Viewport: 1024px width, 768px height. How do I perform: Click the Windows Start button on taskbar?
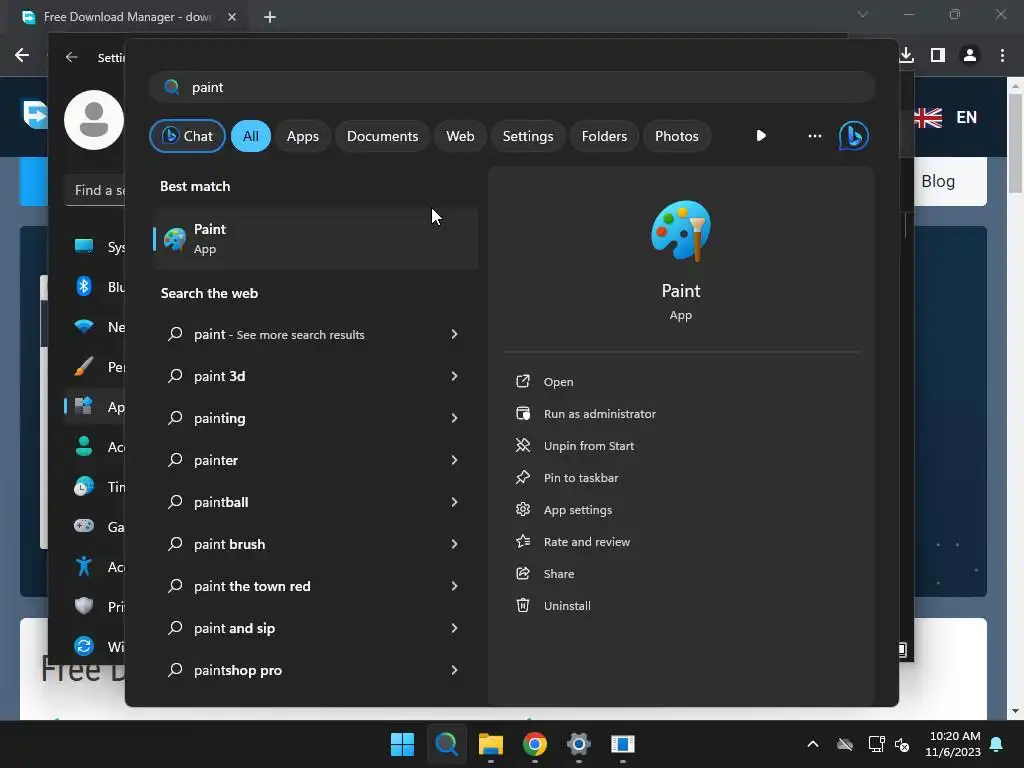[x=402, y=744]
